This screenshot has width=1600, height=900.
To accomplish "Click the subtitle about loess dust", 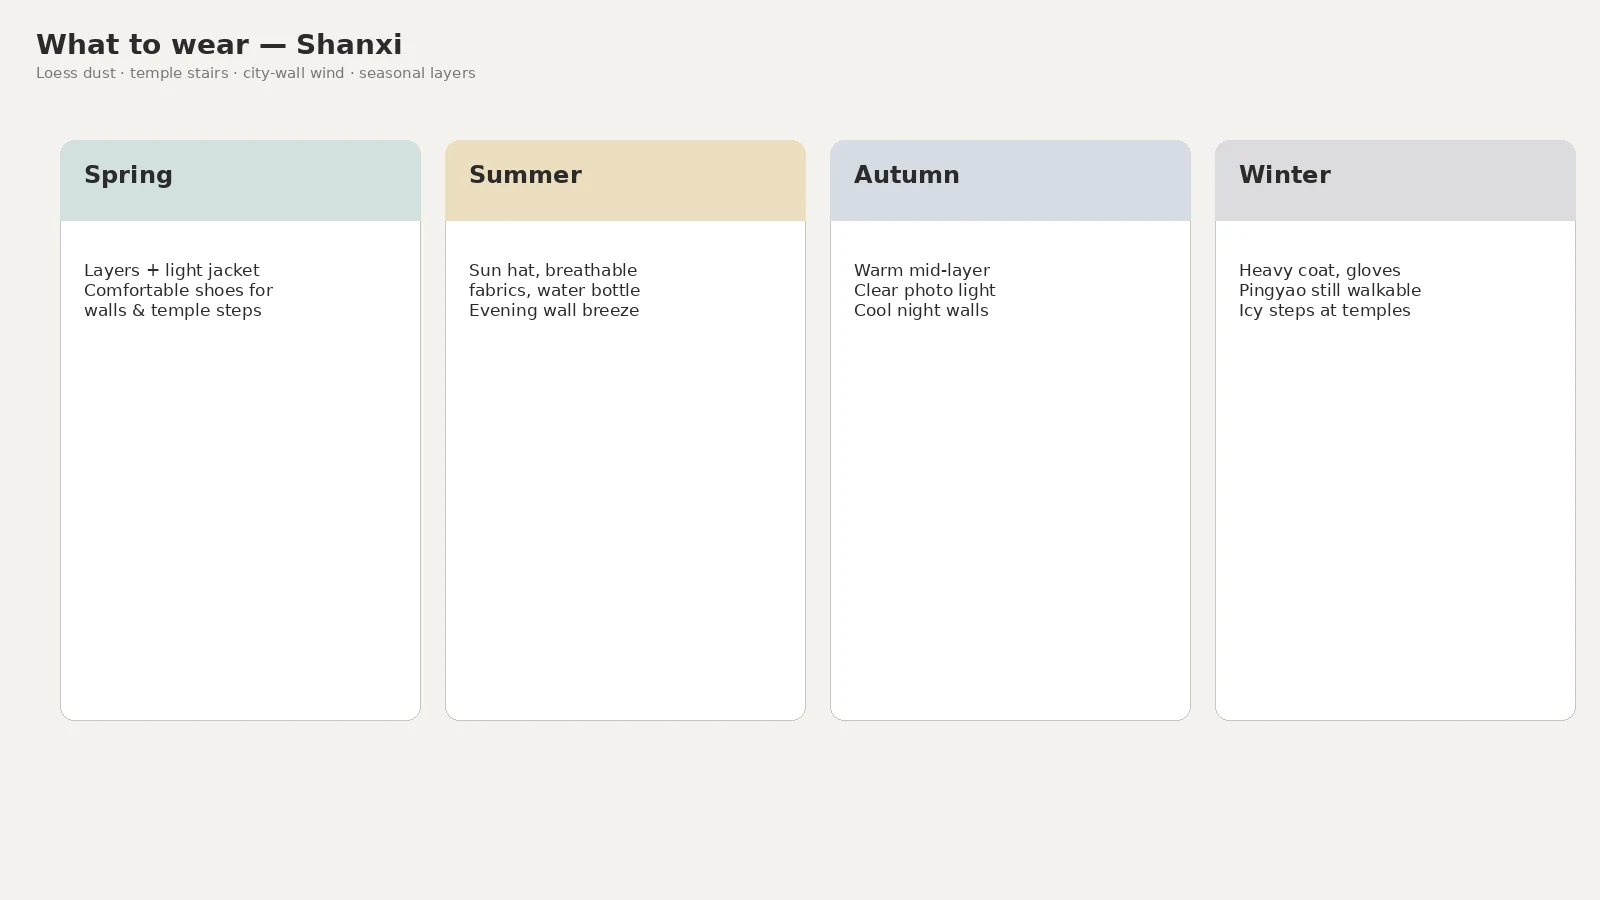I will point(255,73).
